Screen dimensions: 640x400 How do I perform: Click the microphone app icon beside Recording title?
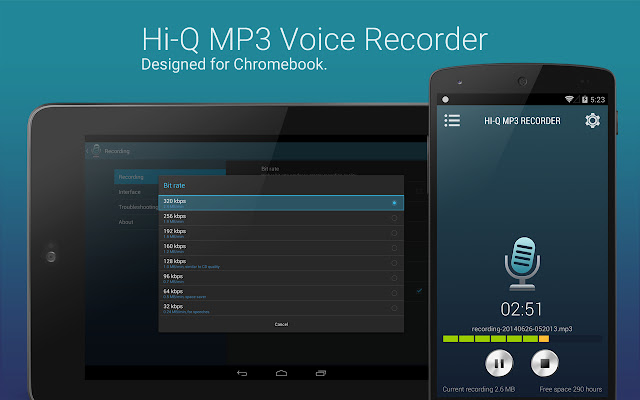point(96,150)
